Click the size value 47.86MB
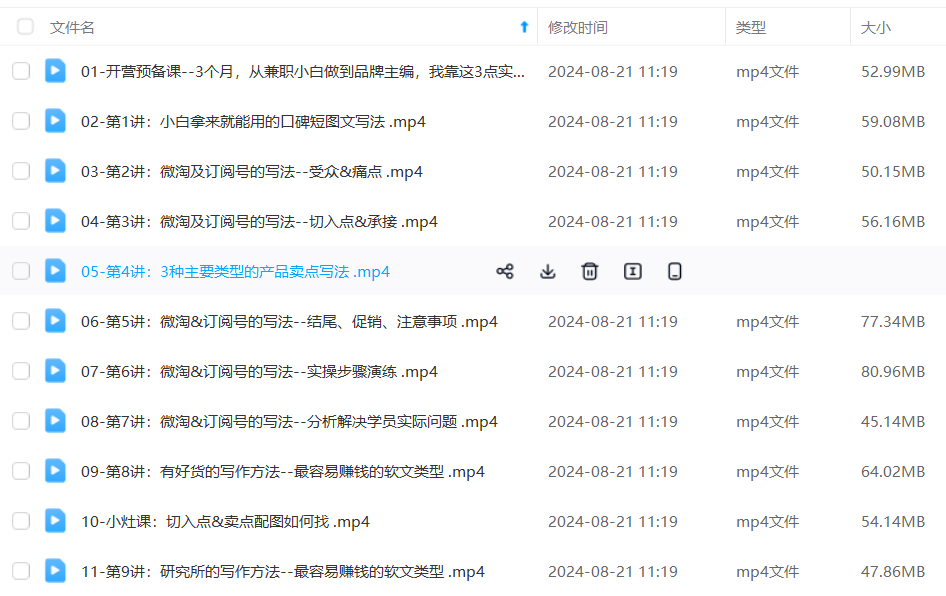The image size is (946, 596). [893, 572]
